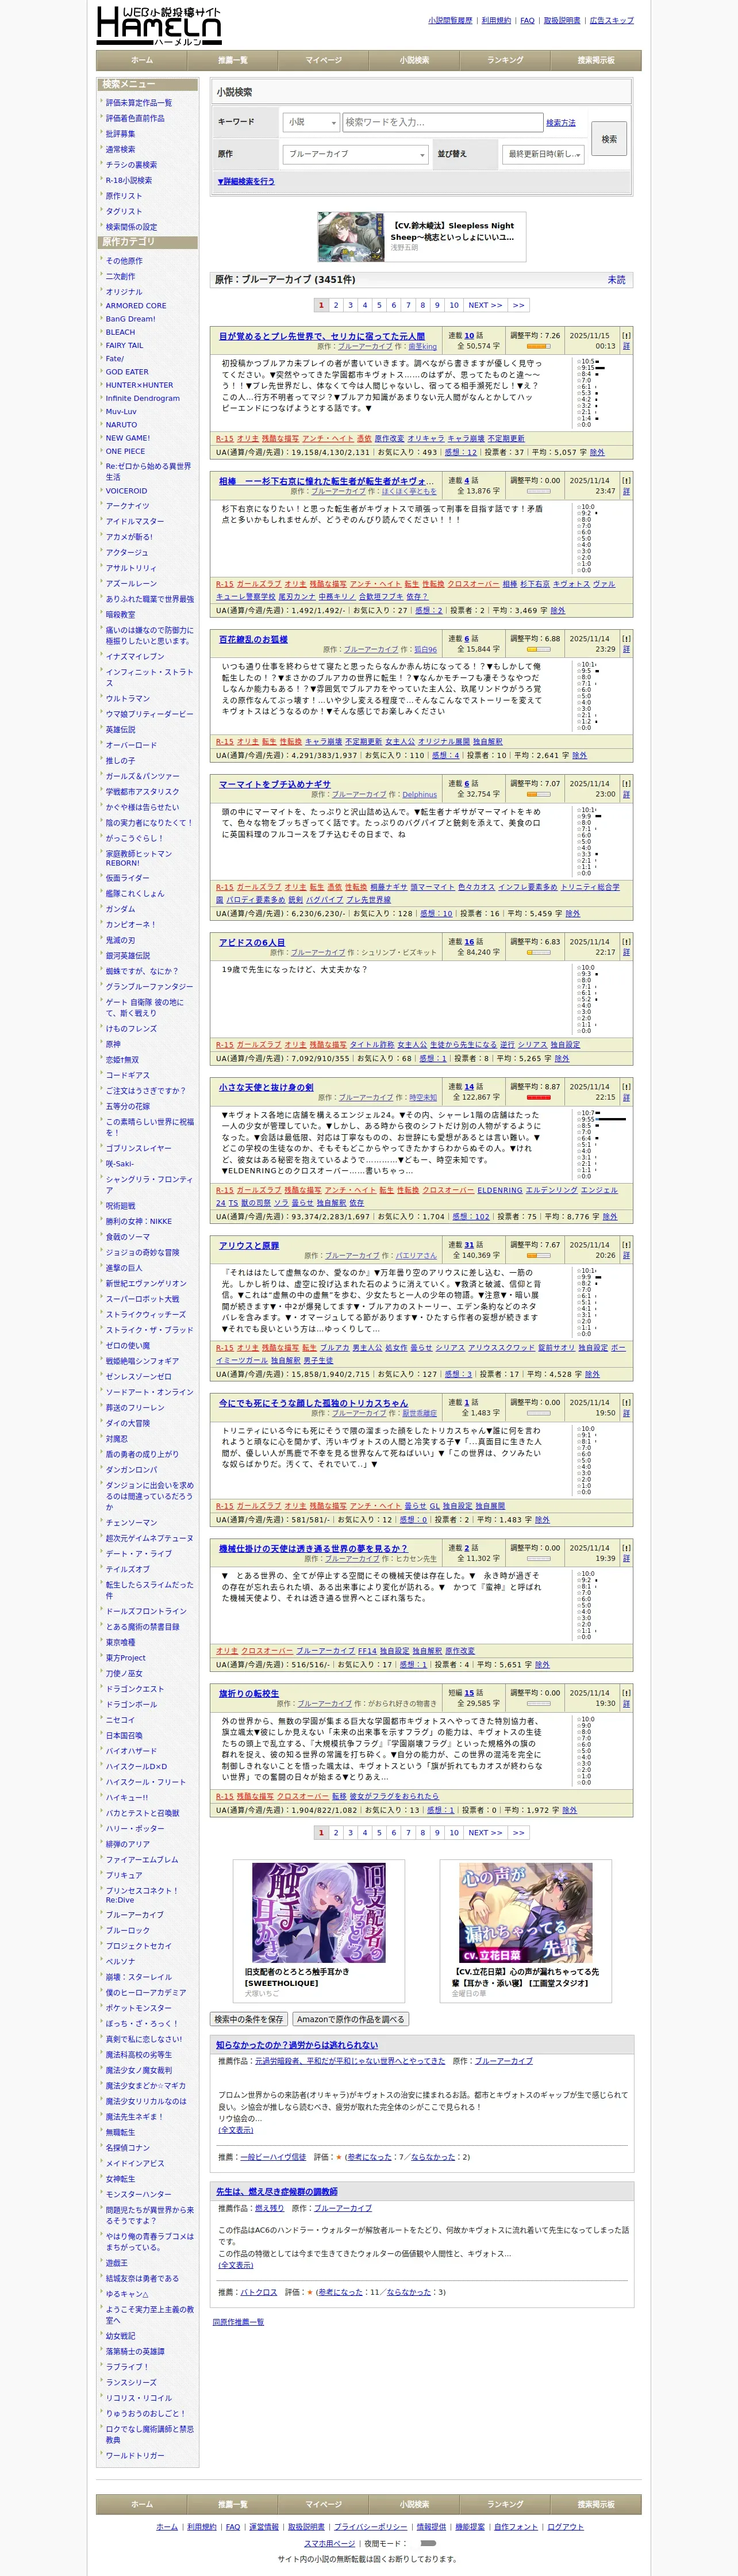Screen dimensions: 738x2576
Task: Click into the search keyword input field
Action: point(443,122)
